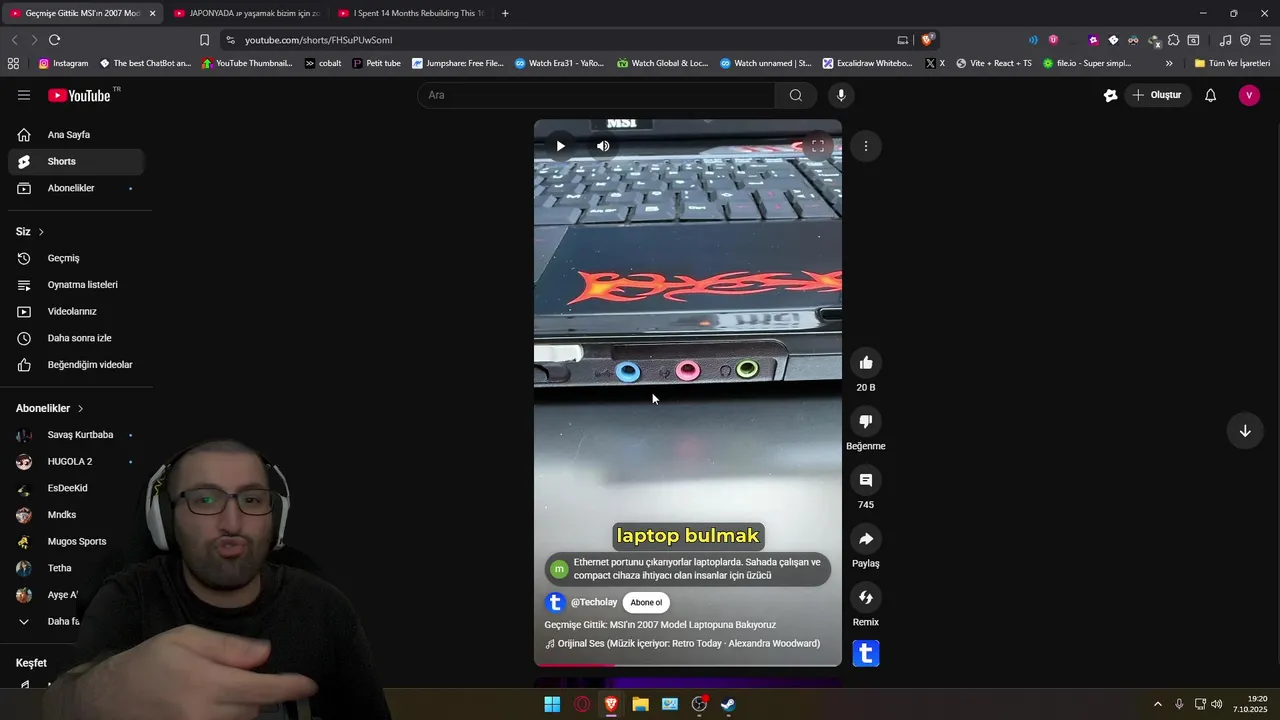This screenshot has width=1280, height=720.
Task: Open the YouTube hamburger guide menu
Action: click(24, 95)
